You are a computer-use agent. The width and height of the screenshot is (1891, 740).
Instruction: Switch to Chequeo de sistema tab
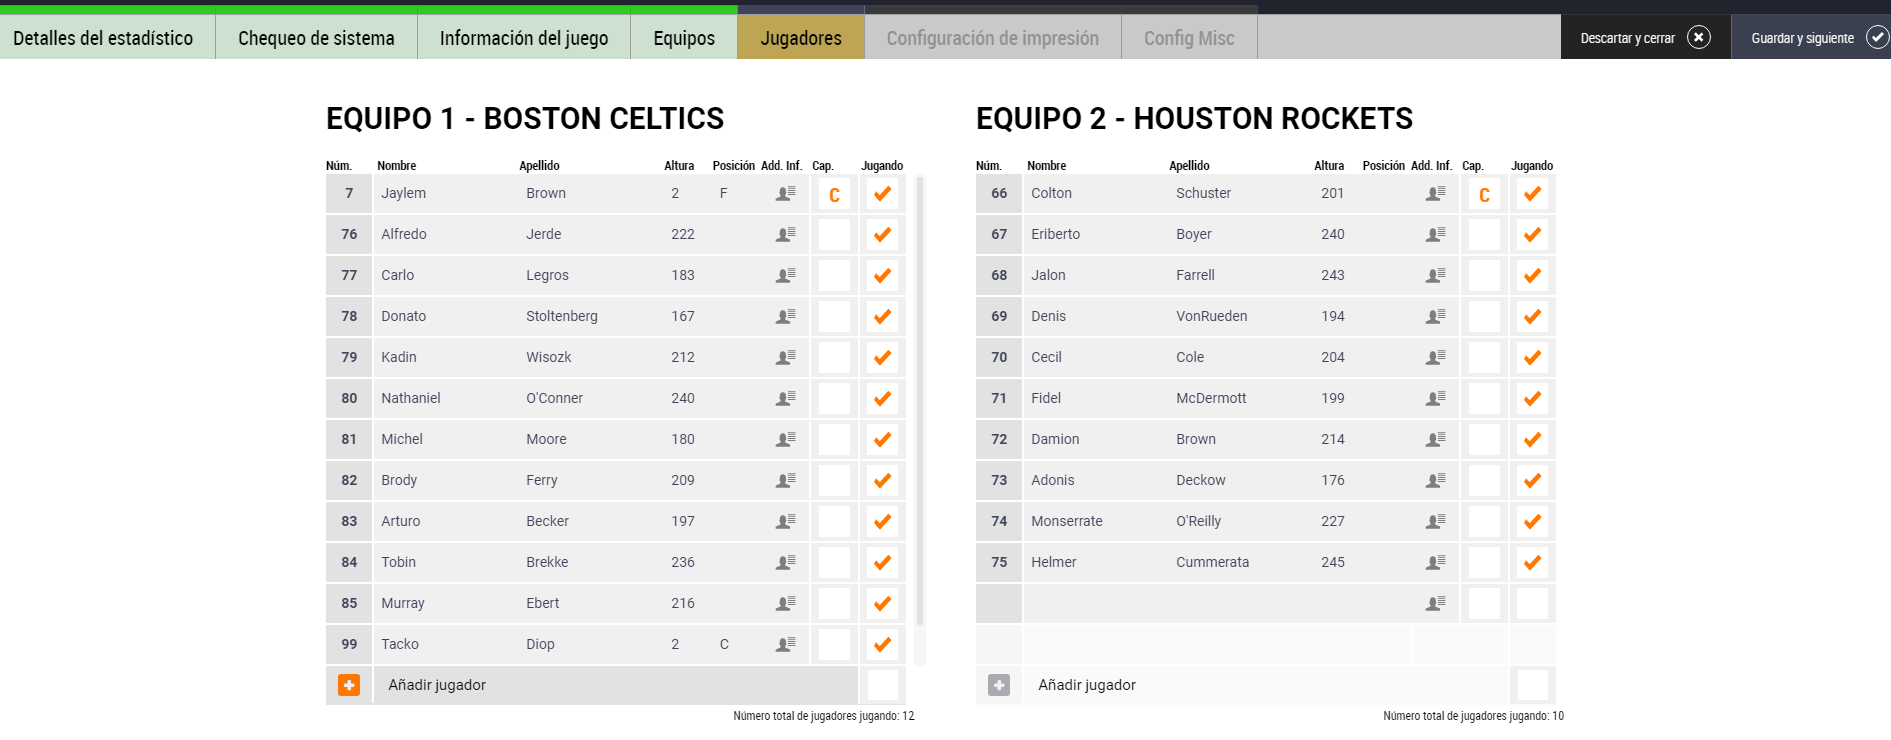(316, 38)
